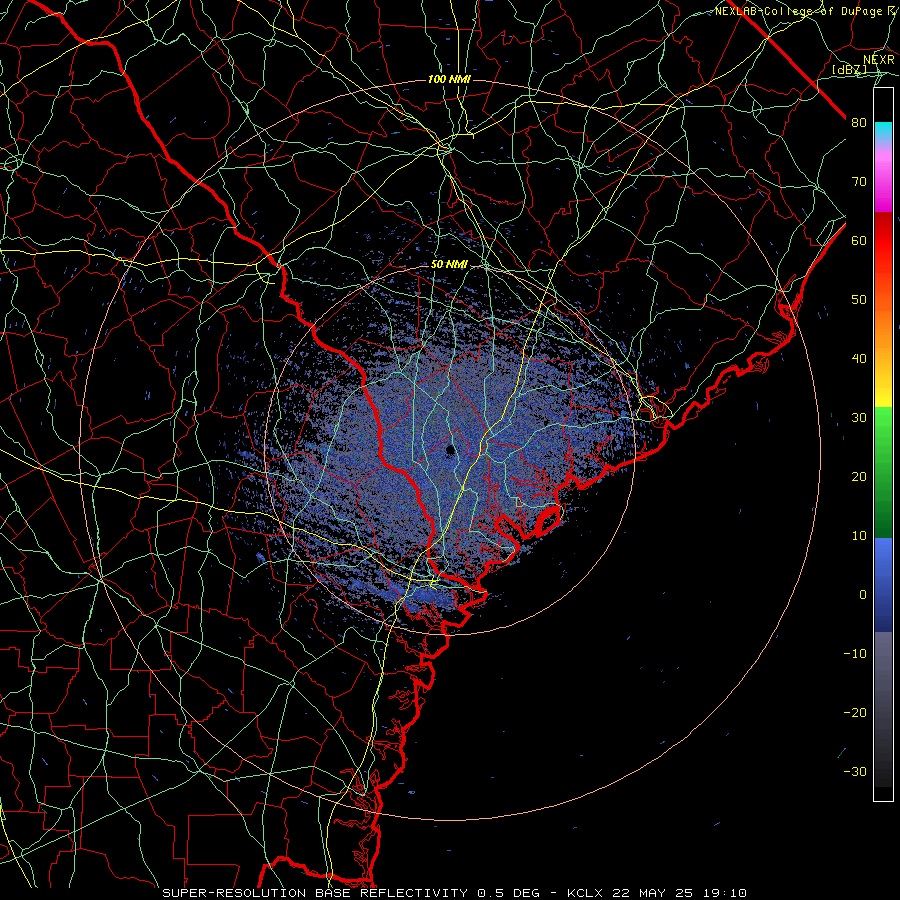Screen dimensions: 900x900
Task: Click the 50 NMI range ring label
Action: [449, 265]
